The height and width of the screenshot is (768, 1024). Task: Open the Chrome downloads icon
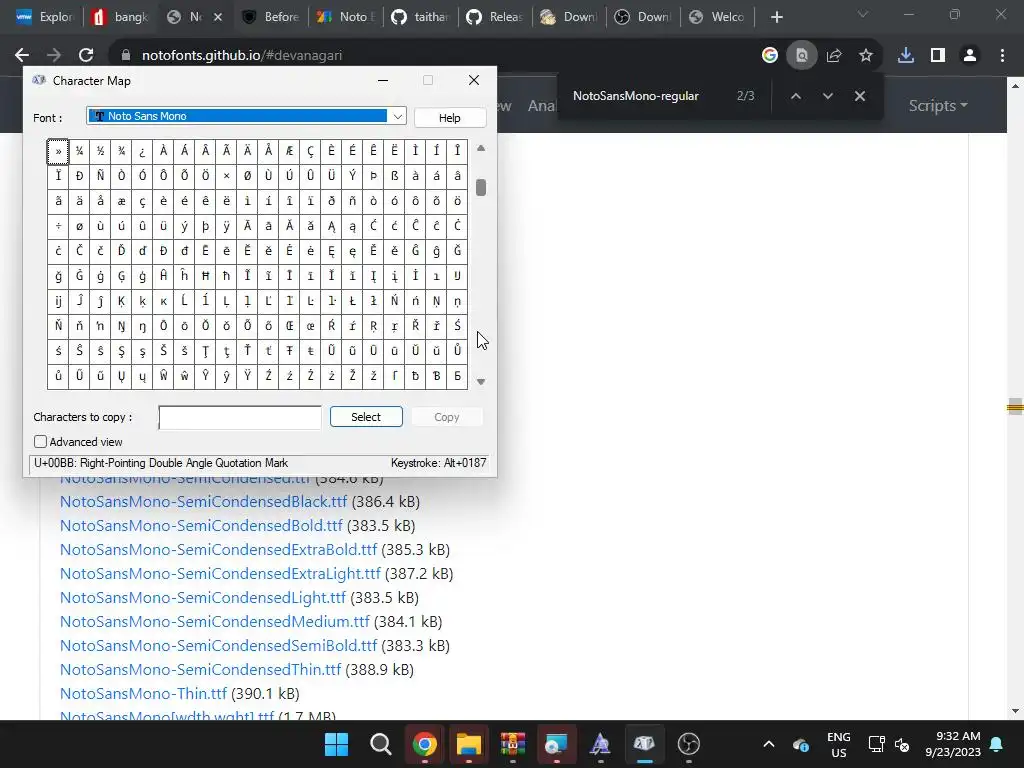906,56
